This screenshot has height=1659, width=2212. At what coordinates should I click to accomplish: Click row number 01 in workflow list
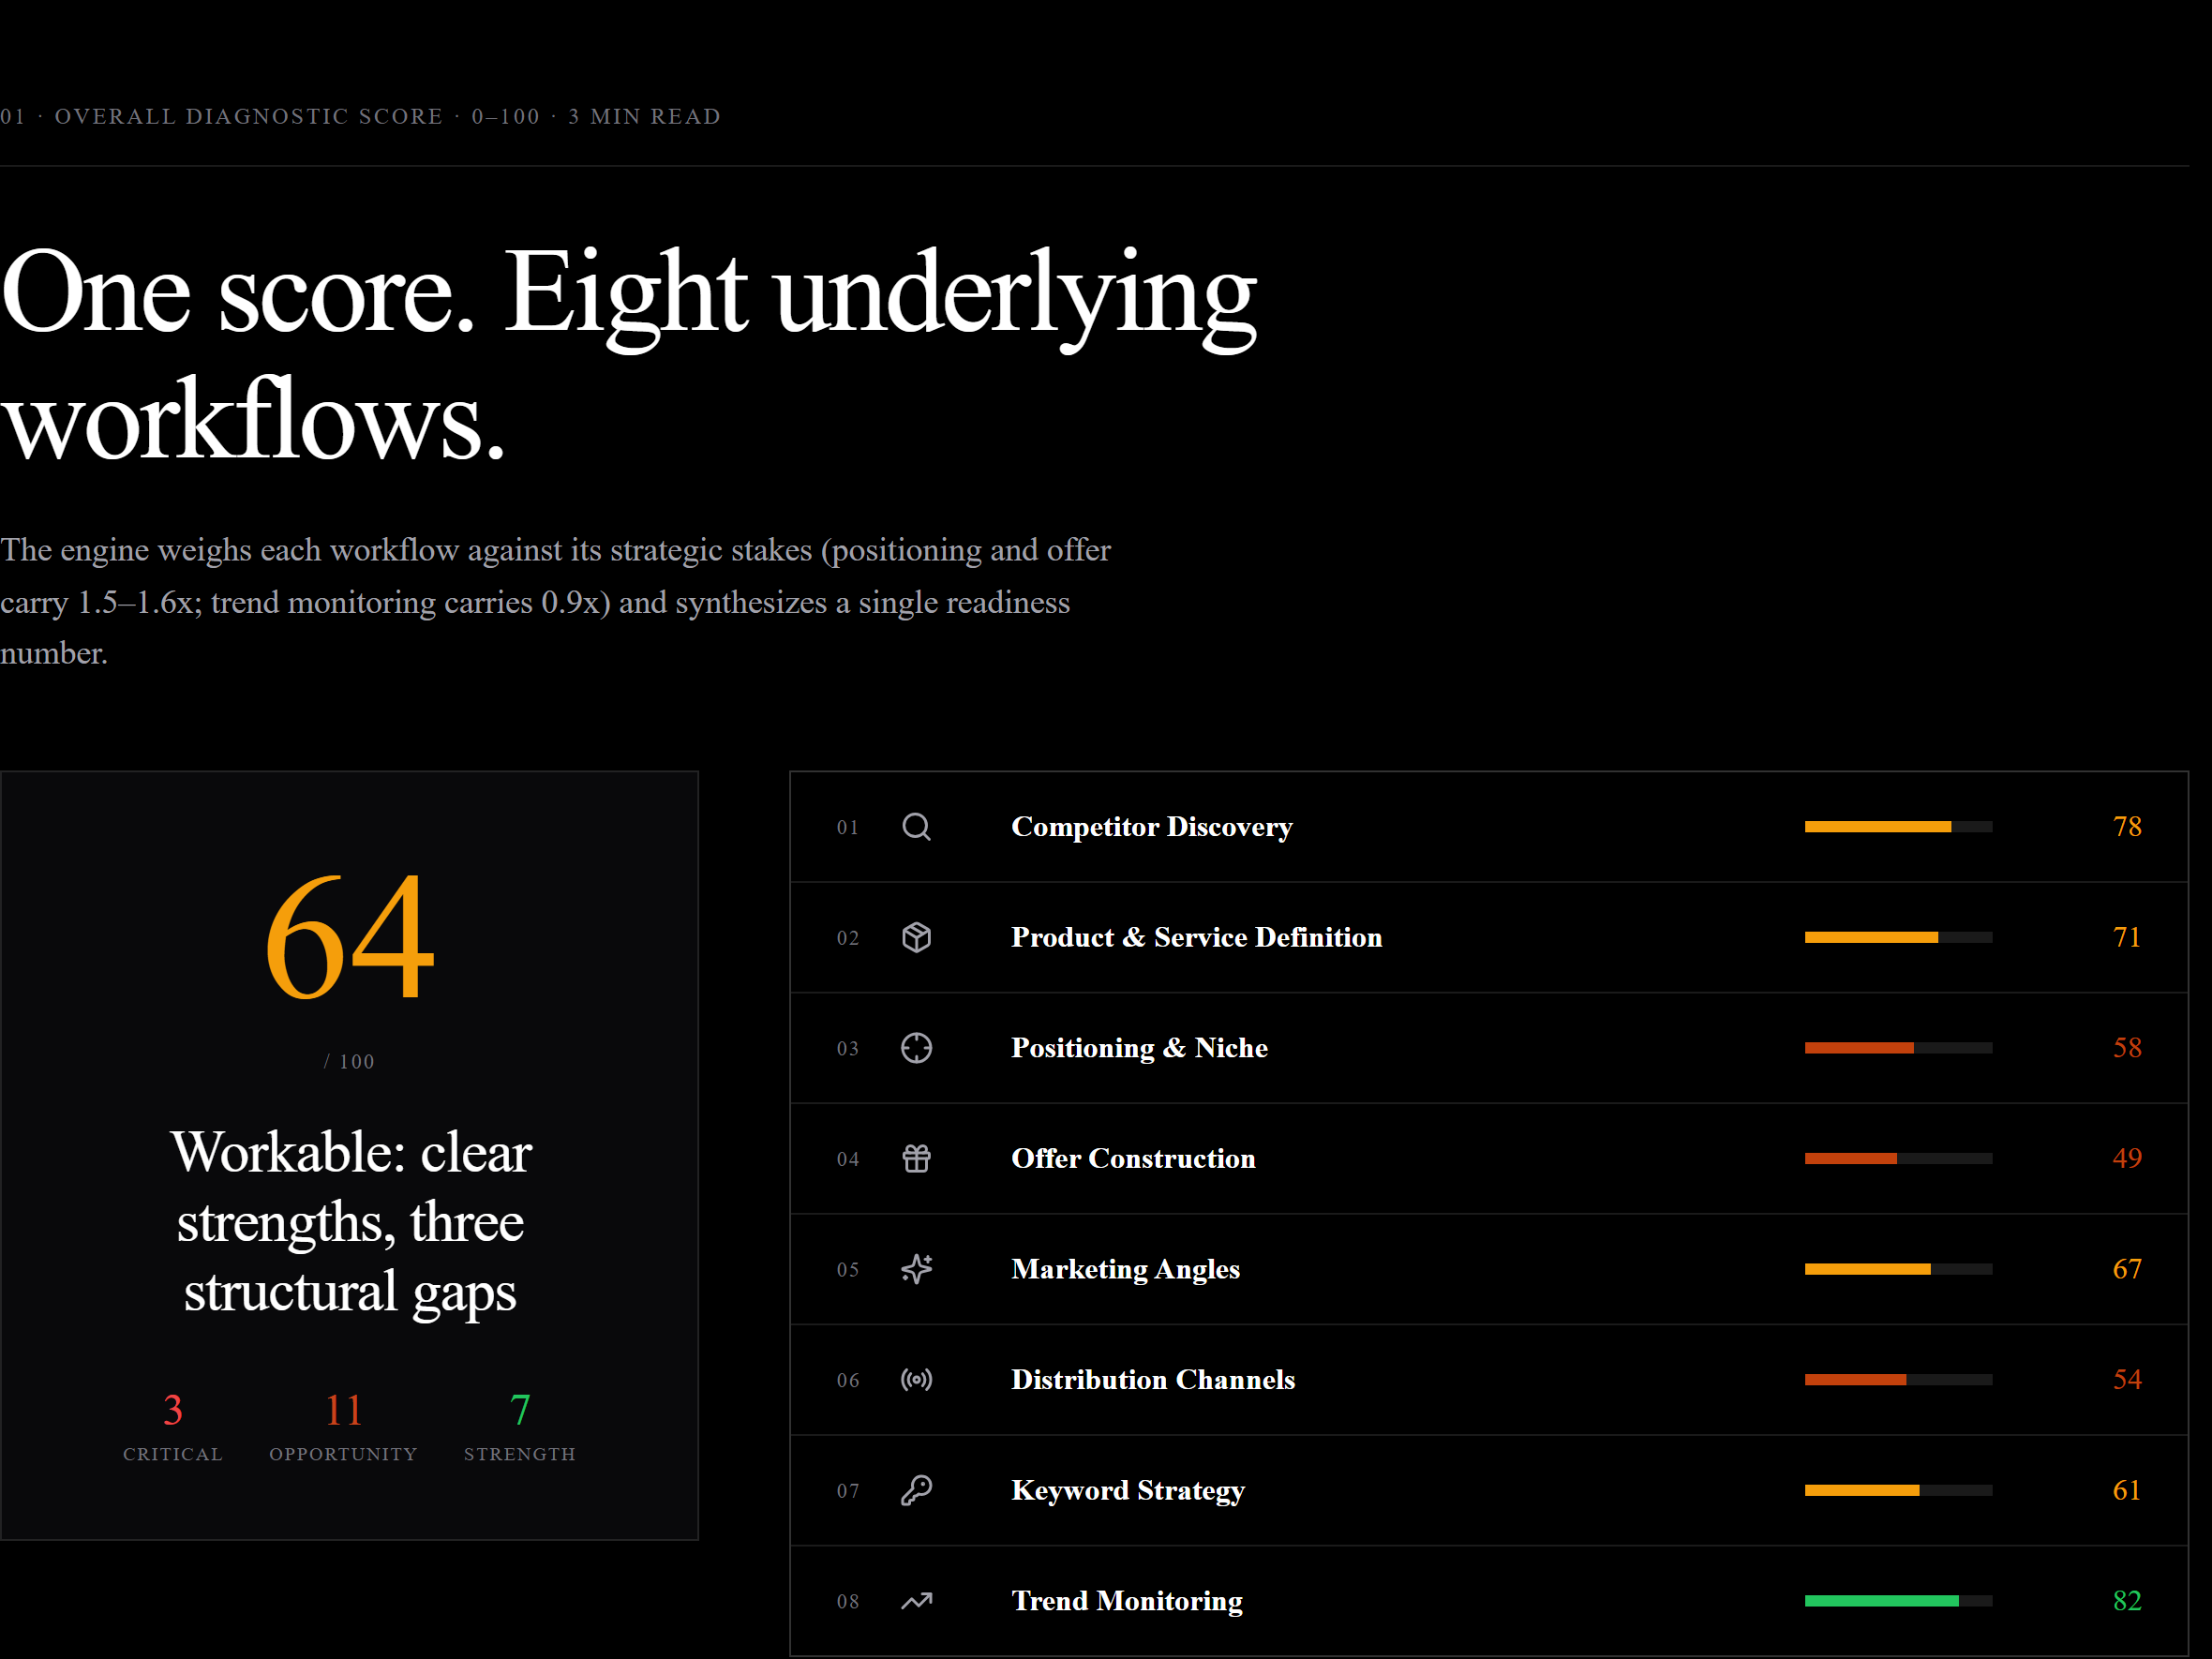[x=848, y=827]
